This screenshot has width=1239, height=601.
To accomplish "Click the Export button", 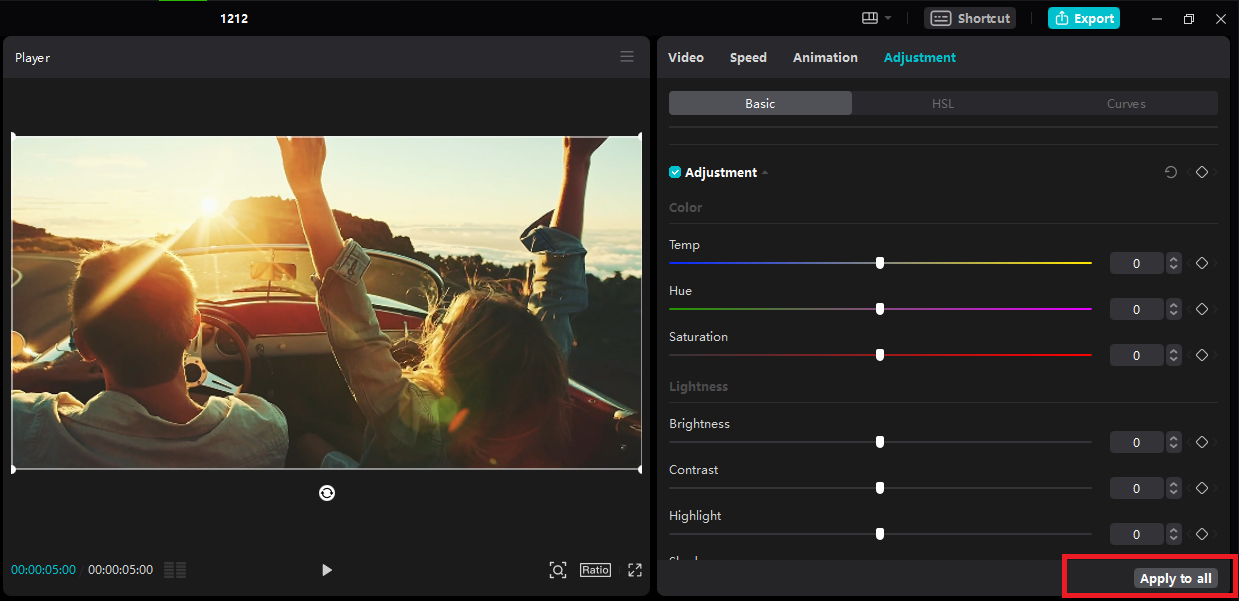I will [x=1083, y=18].
